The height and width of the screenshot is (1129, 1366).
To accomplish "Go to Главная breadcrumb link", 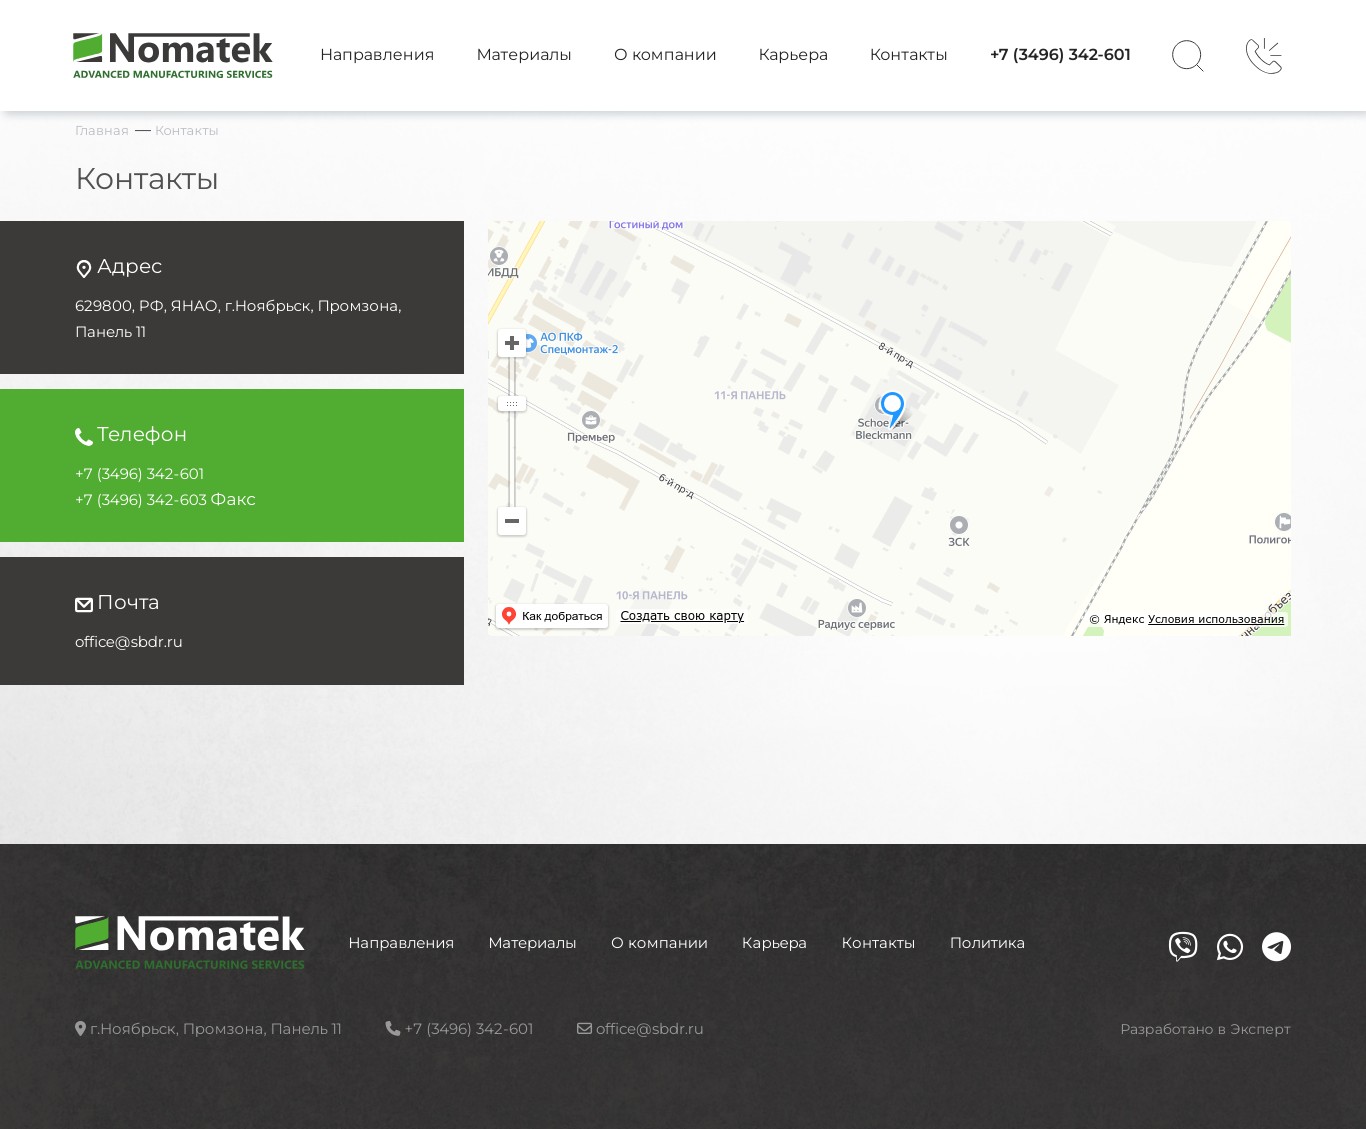I will coord(102,131).
